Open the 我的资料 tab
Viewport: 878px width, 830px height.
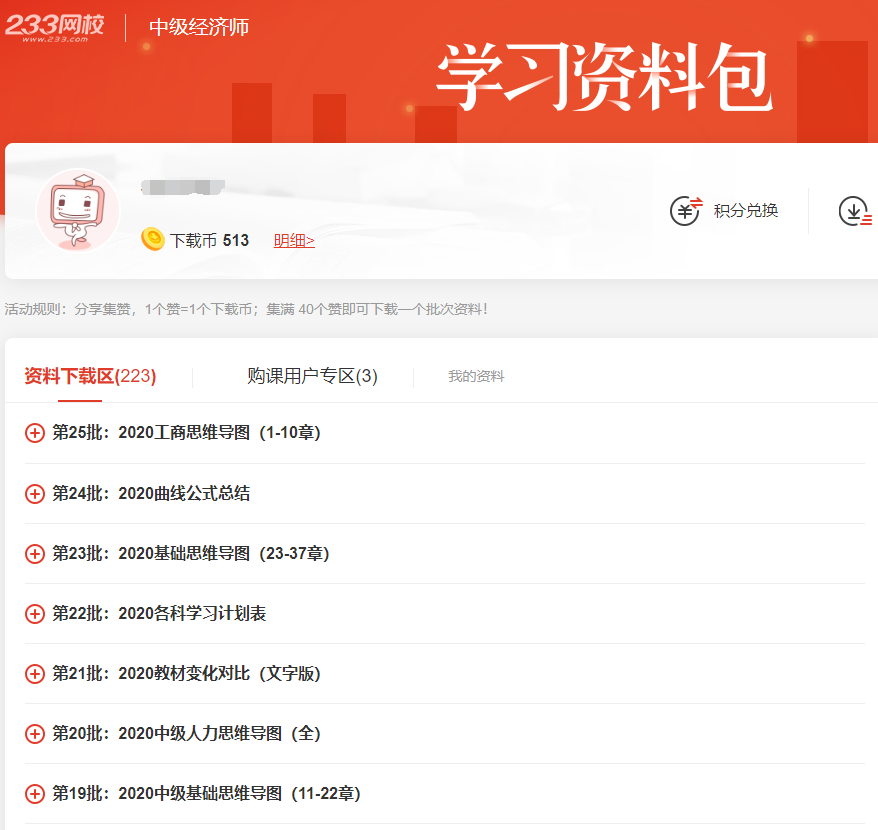click(476, 377)
